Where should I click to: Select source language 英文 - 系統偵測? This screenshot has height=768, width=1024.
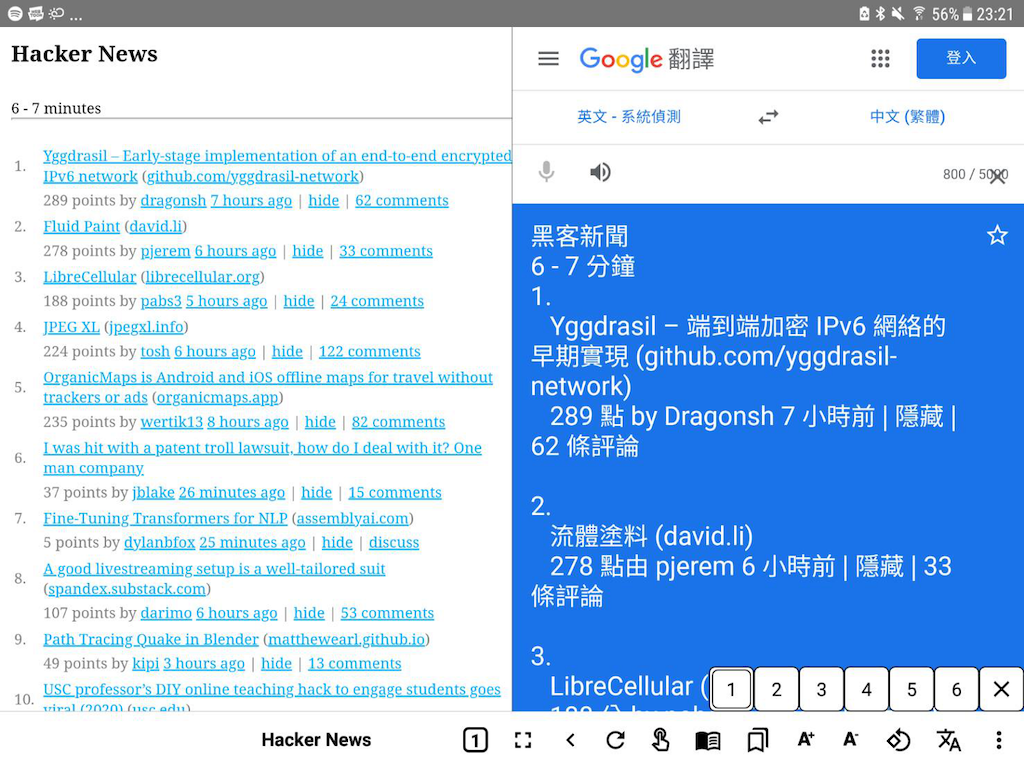tap(628, 117)
